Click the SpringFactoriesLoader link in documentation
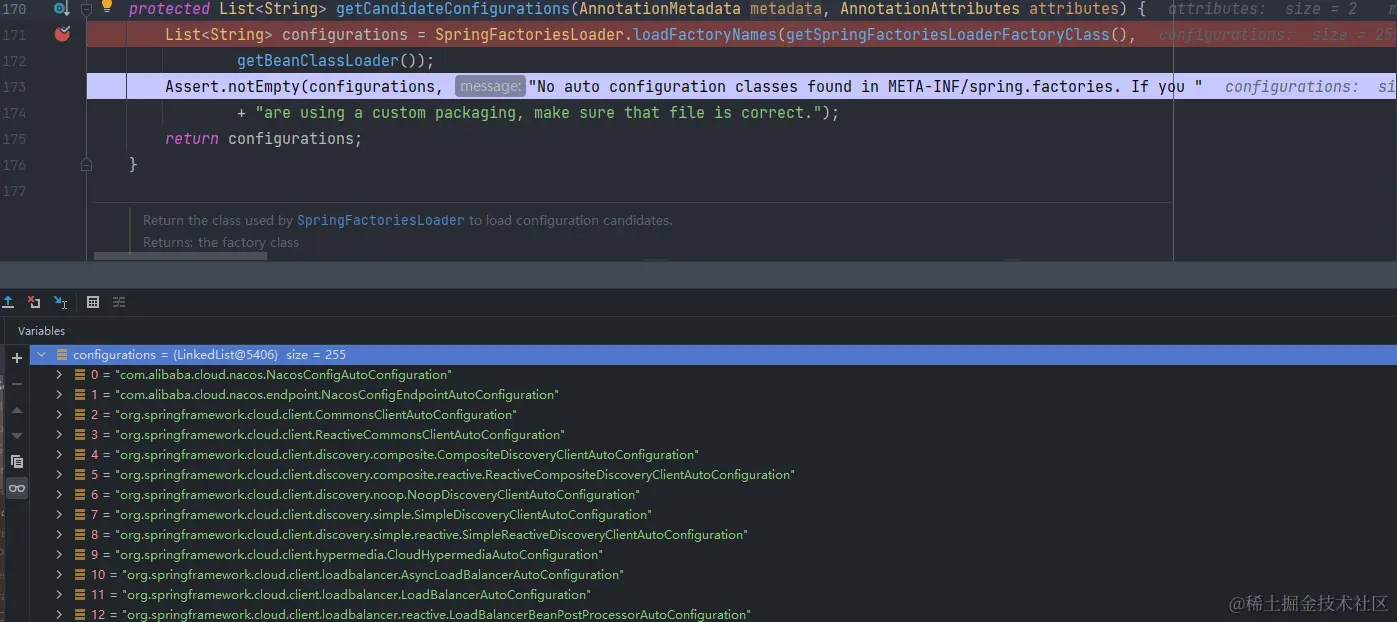Screen dimensions: 1397x622 380,220
